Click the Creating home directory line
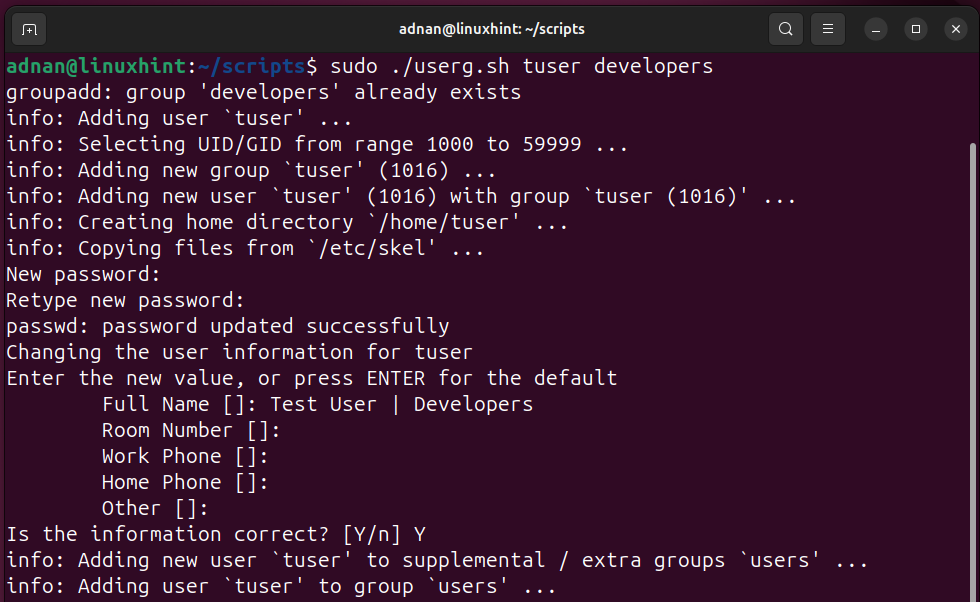Viewport: 980px width, 602px height. [287, 223]
